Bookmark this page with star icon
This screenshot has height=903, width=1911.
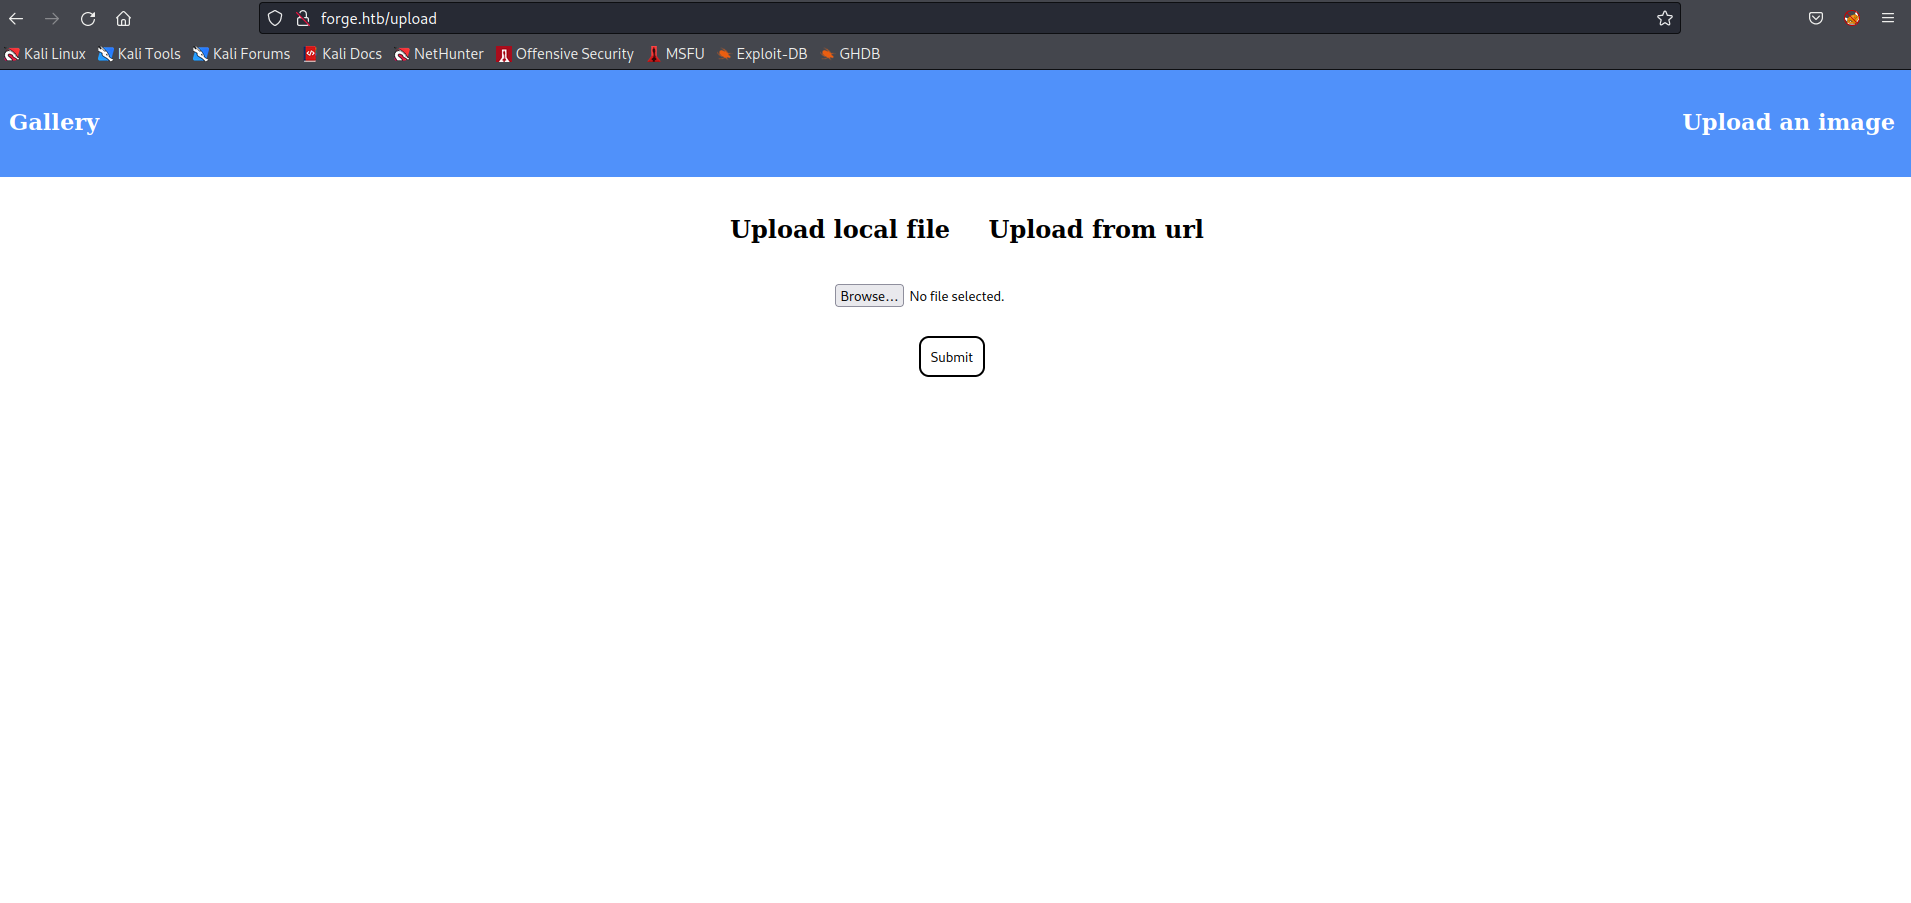click(x=1664, y=19)
